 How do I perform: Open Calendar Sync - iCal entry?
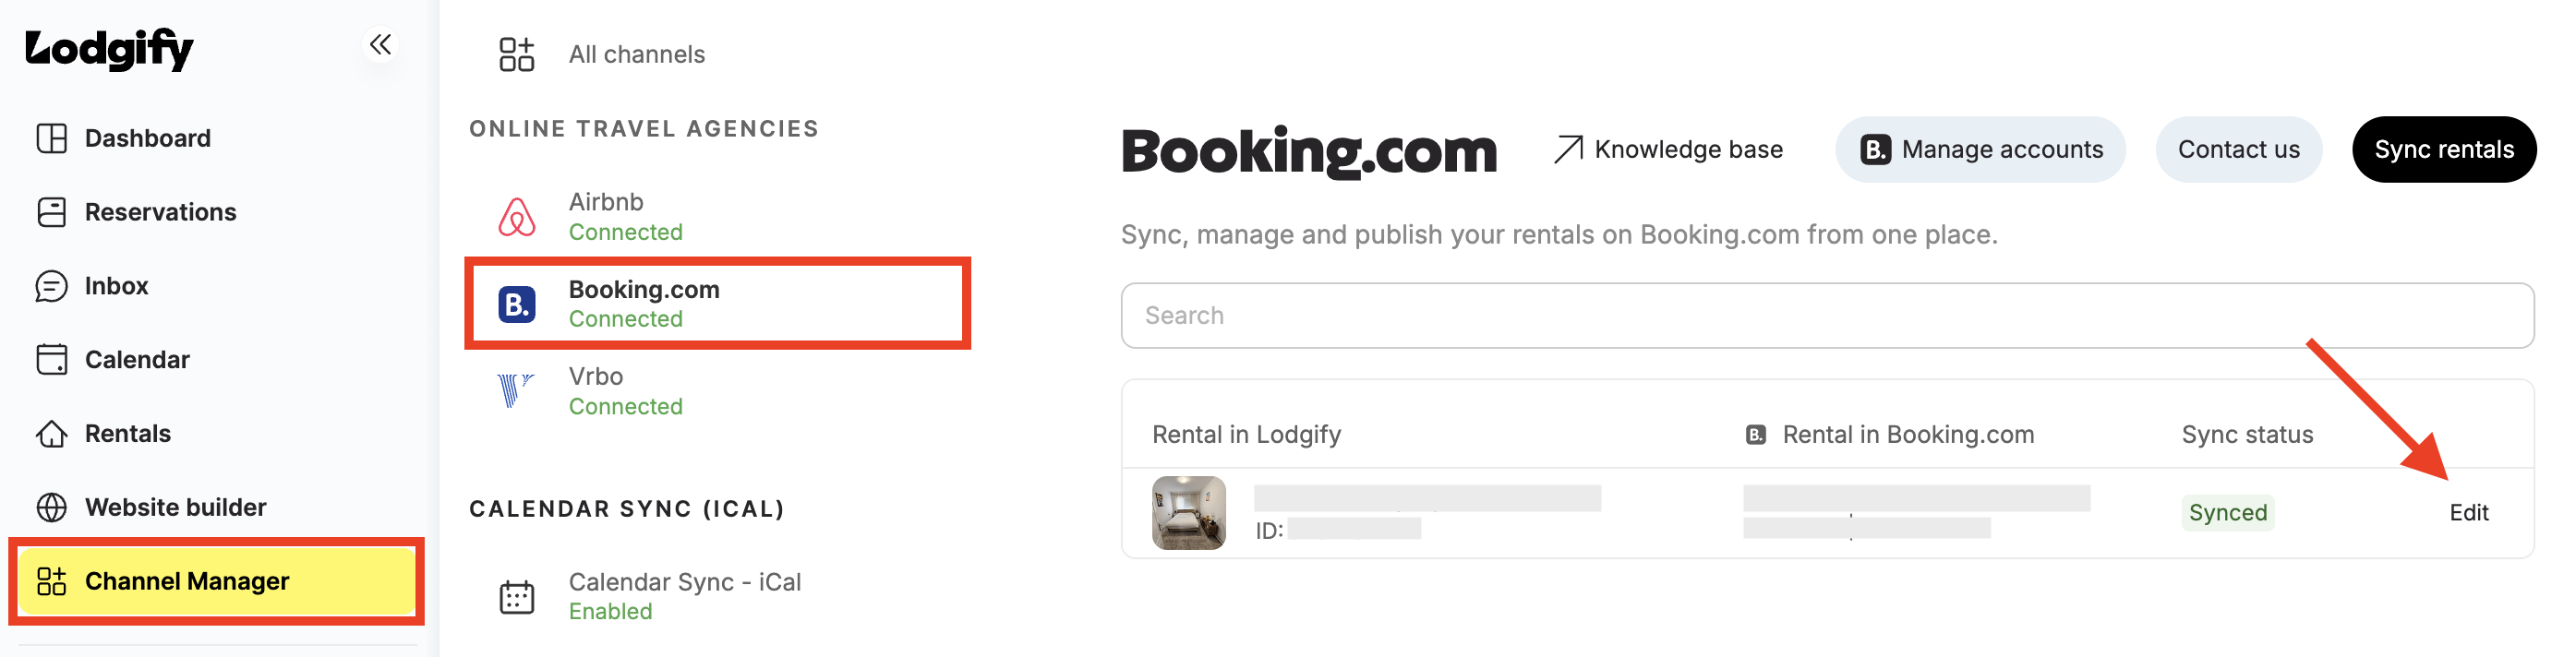717,597
